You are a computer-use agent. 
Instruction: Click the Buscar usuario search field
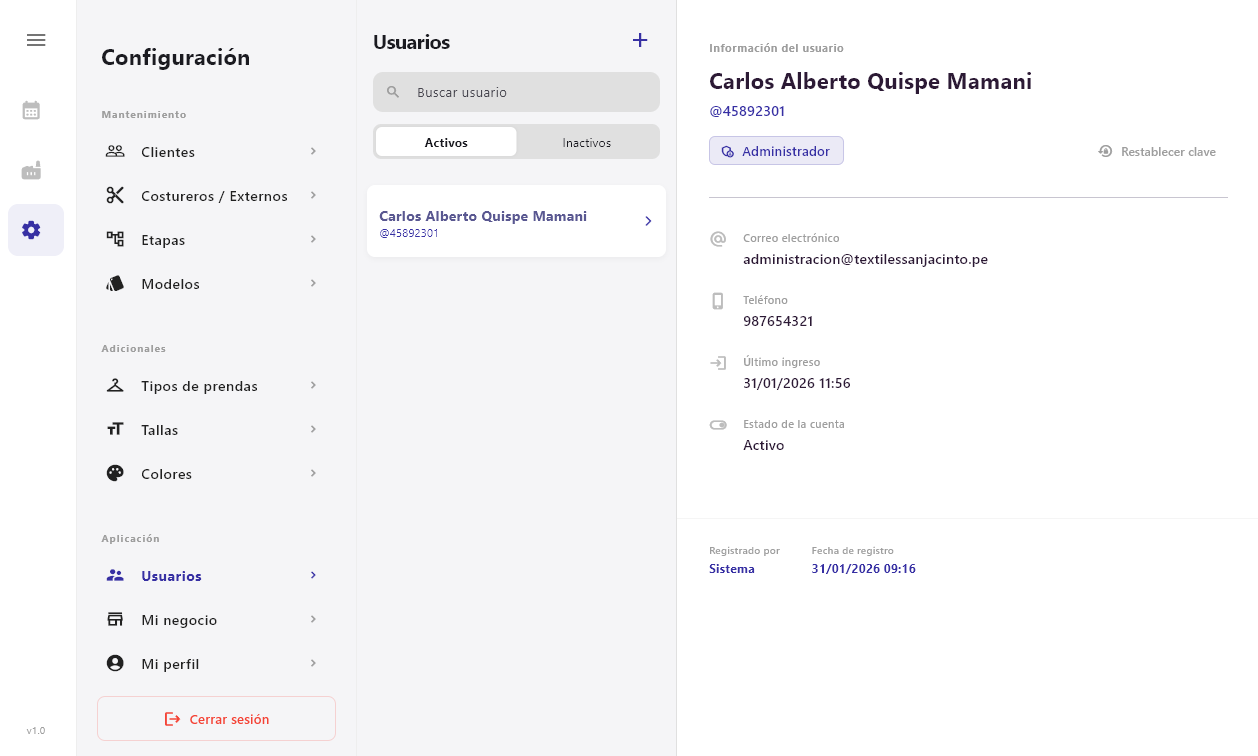click(x=516, y=92)
